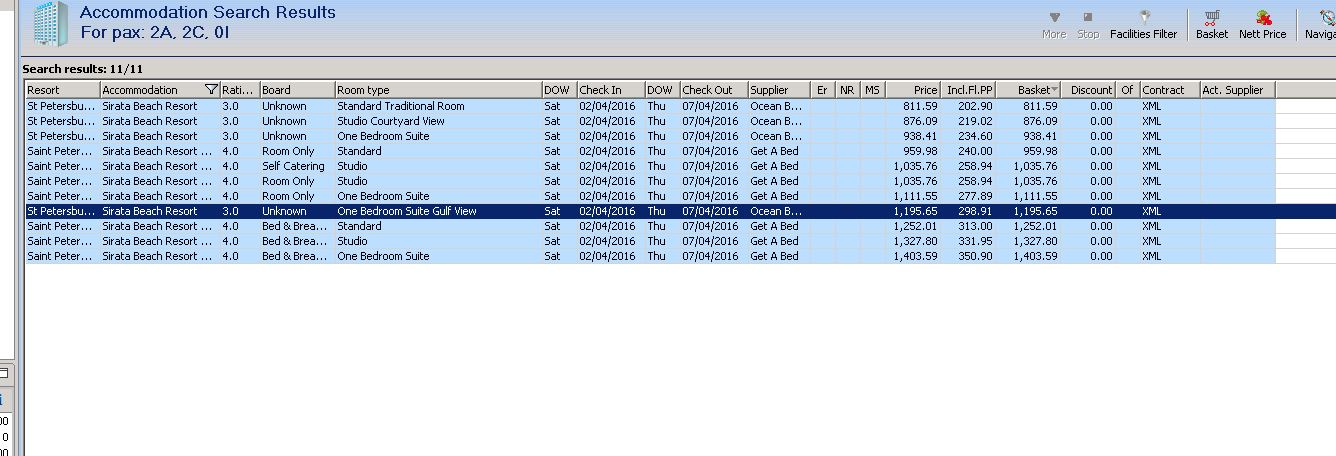Sort by Board column header
Screen dimensions: 1336x456
[297, 90]
